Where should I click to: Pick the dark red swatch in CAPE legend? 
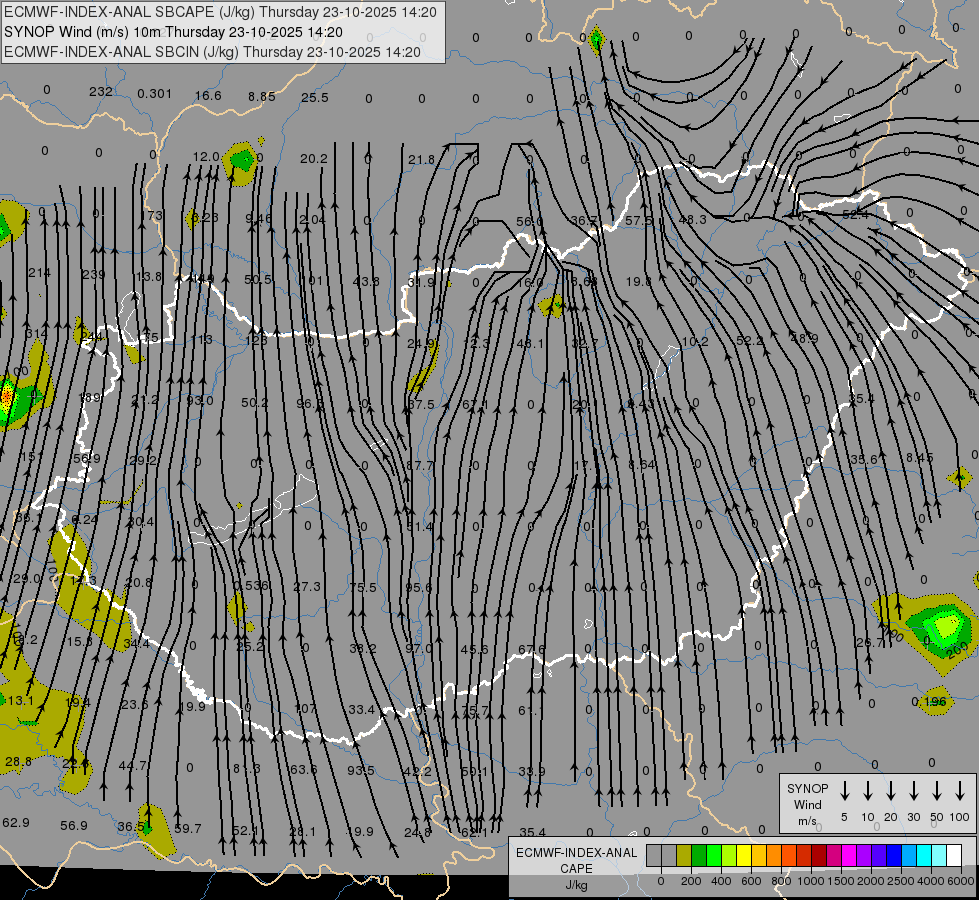[x=819, y=855]
